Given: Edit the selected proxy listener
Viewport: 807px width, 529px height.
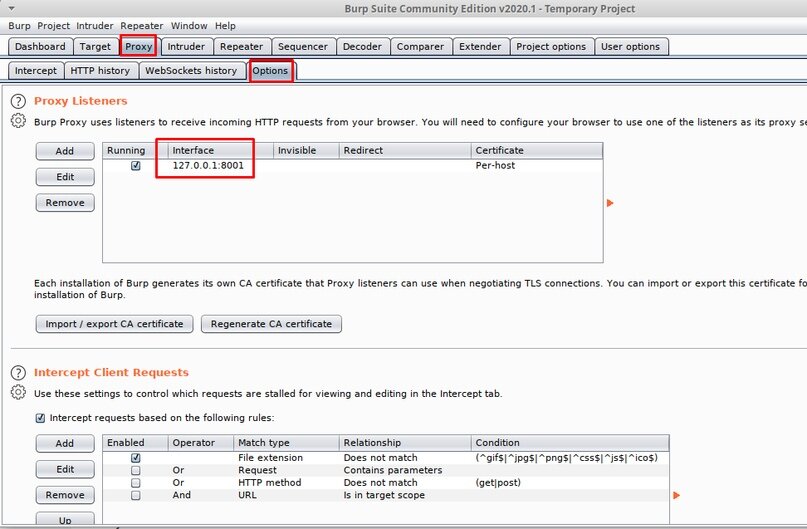Looking at the screenshot, I should click(x=65, y=177).
